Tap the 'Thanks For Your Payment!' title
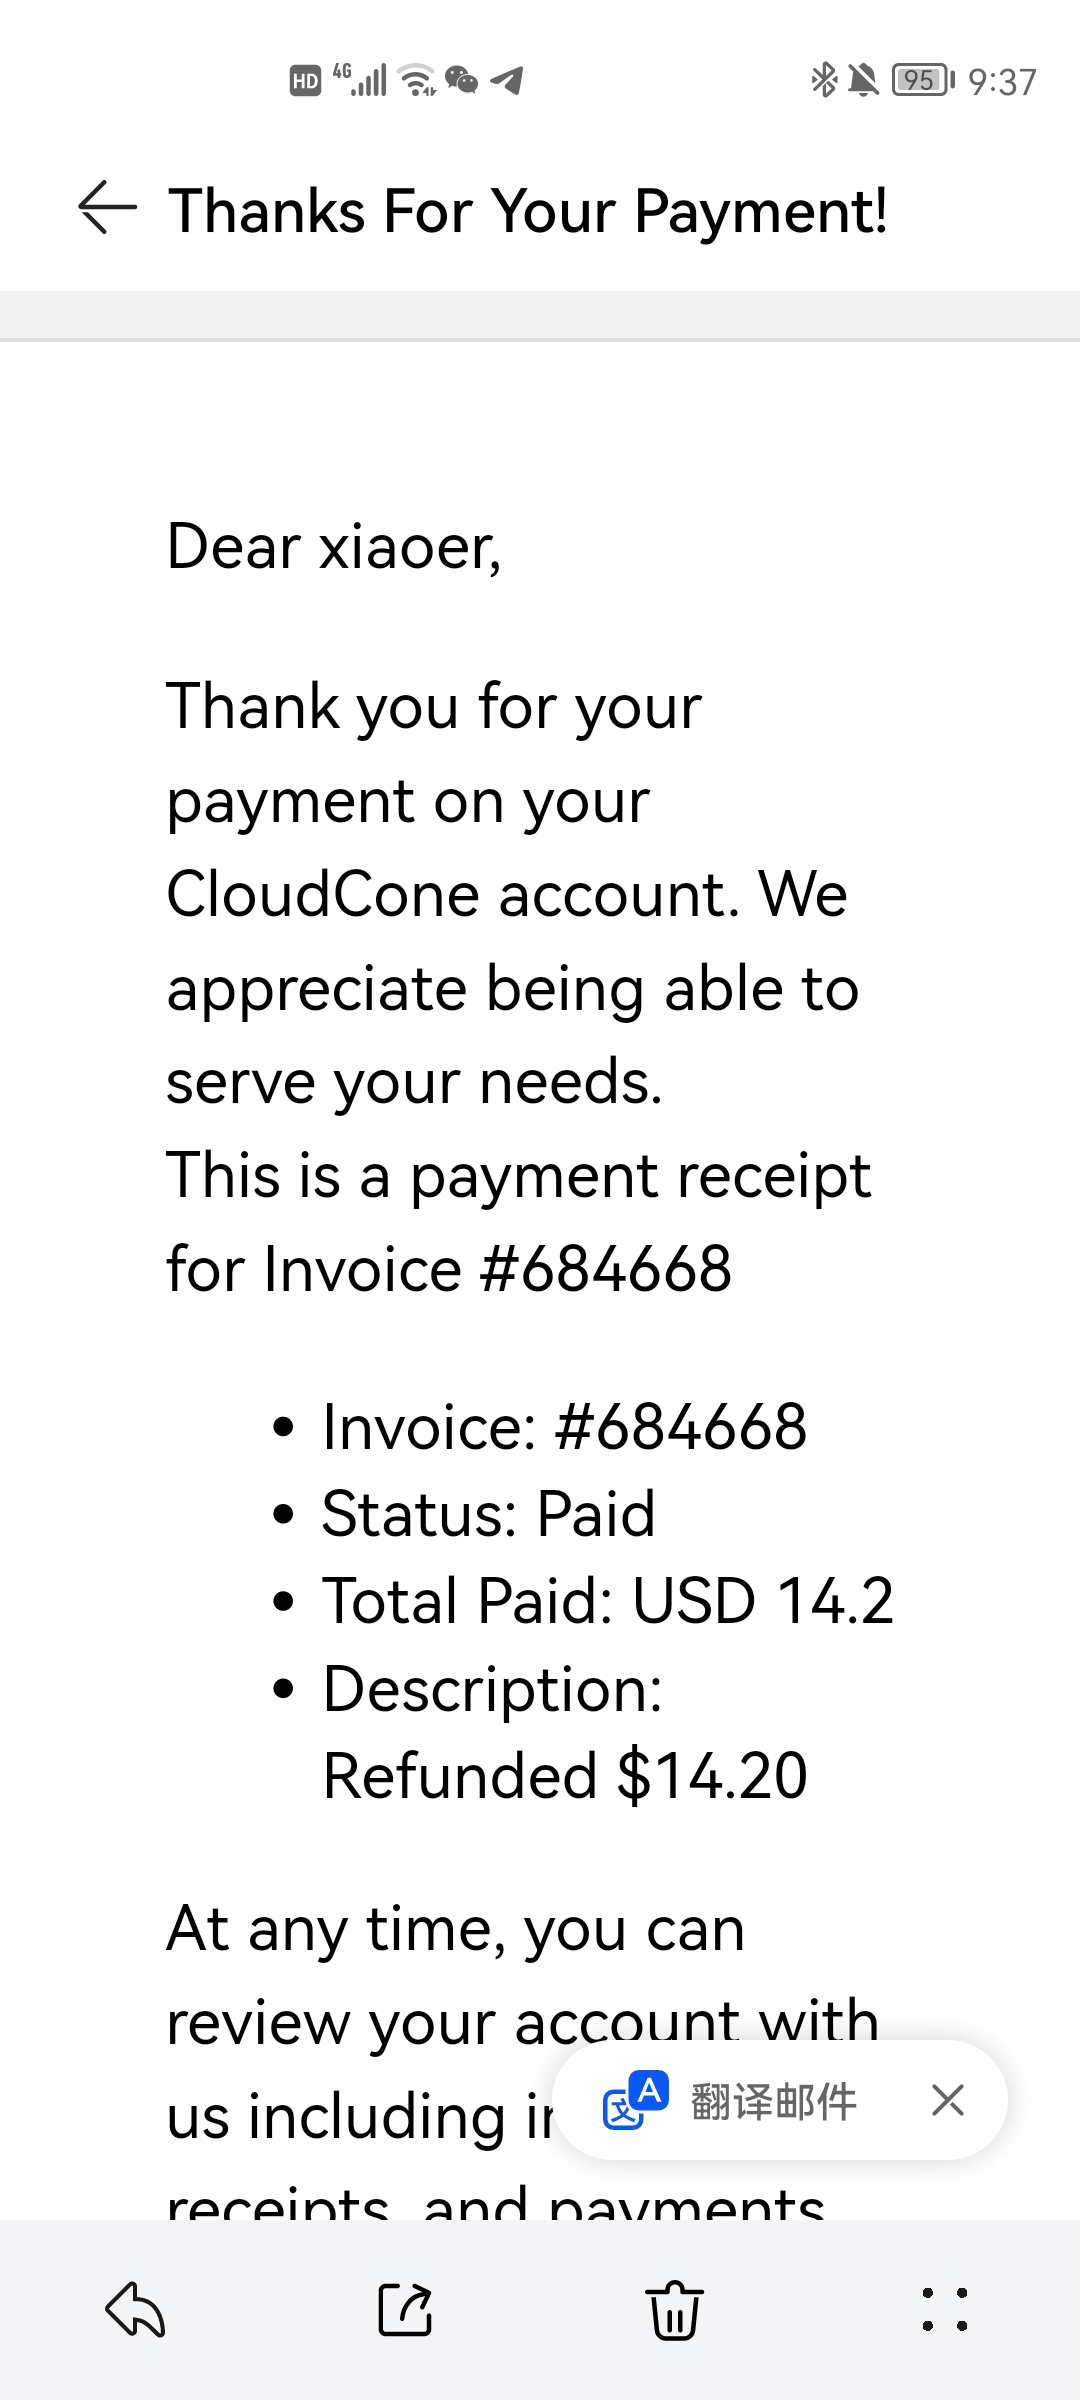This screenshot has width=1080, height=2400. tap(528, 211)
